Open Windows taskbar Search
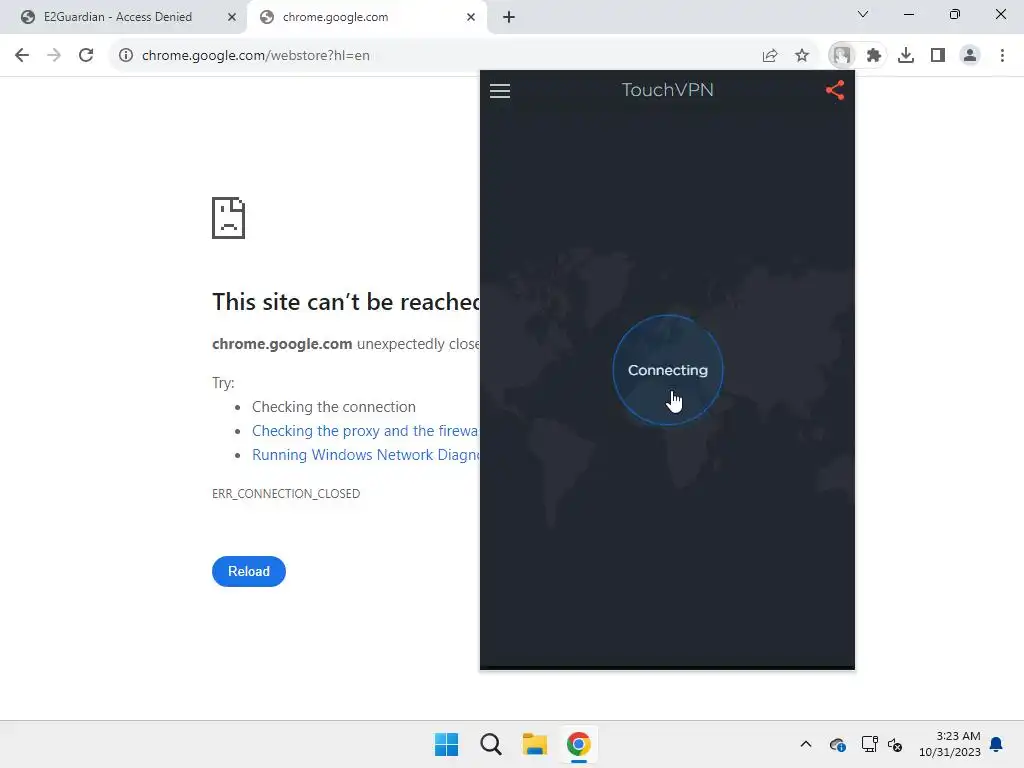 pyautogui.click(x=490, y=744)
